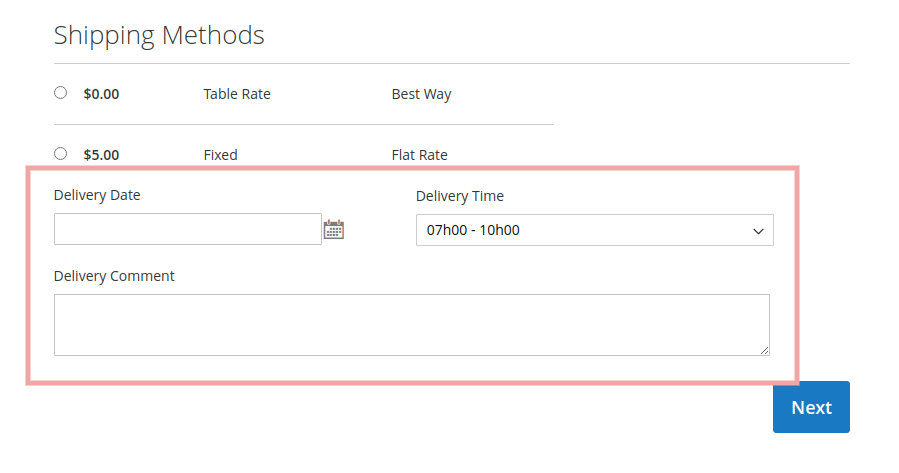Click the "Delivery Date" field label
Image resolution: width=899 pixels, height=473 pixels.
pyautogui.click(x=97, y=195)
